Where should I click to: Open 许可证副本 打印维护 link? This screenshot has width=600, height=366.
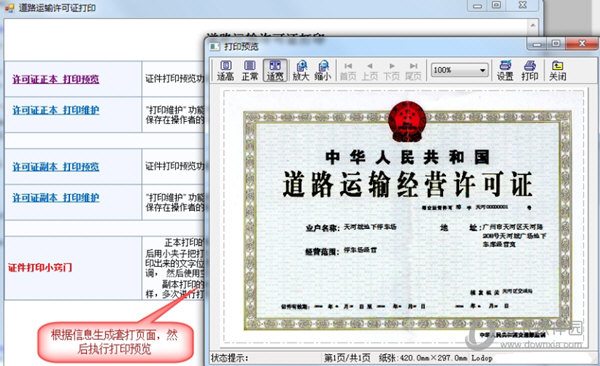[x=56, y=198]
